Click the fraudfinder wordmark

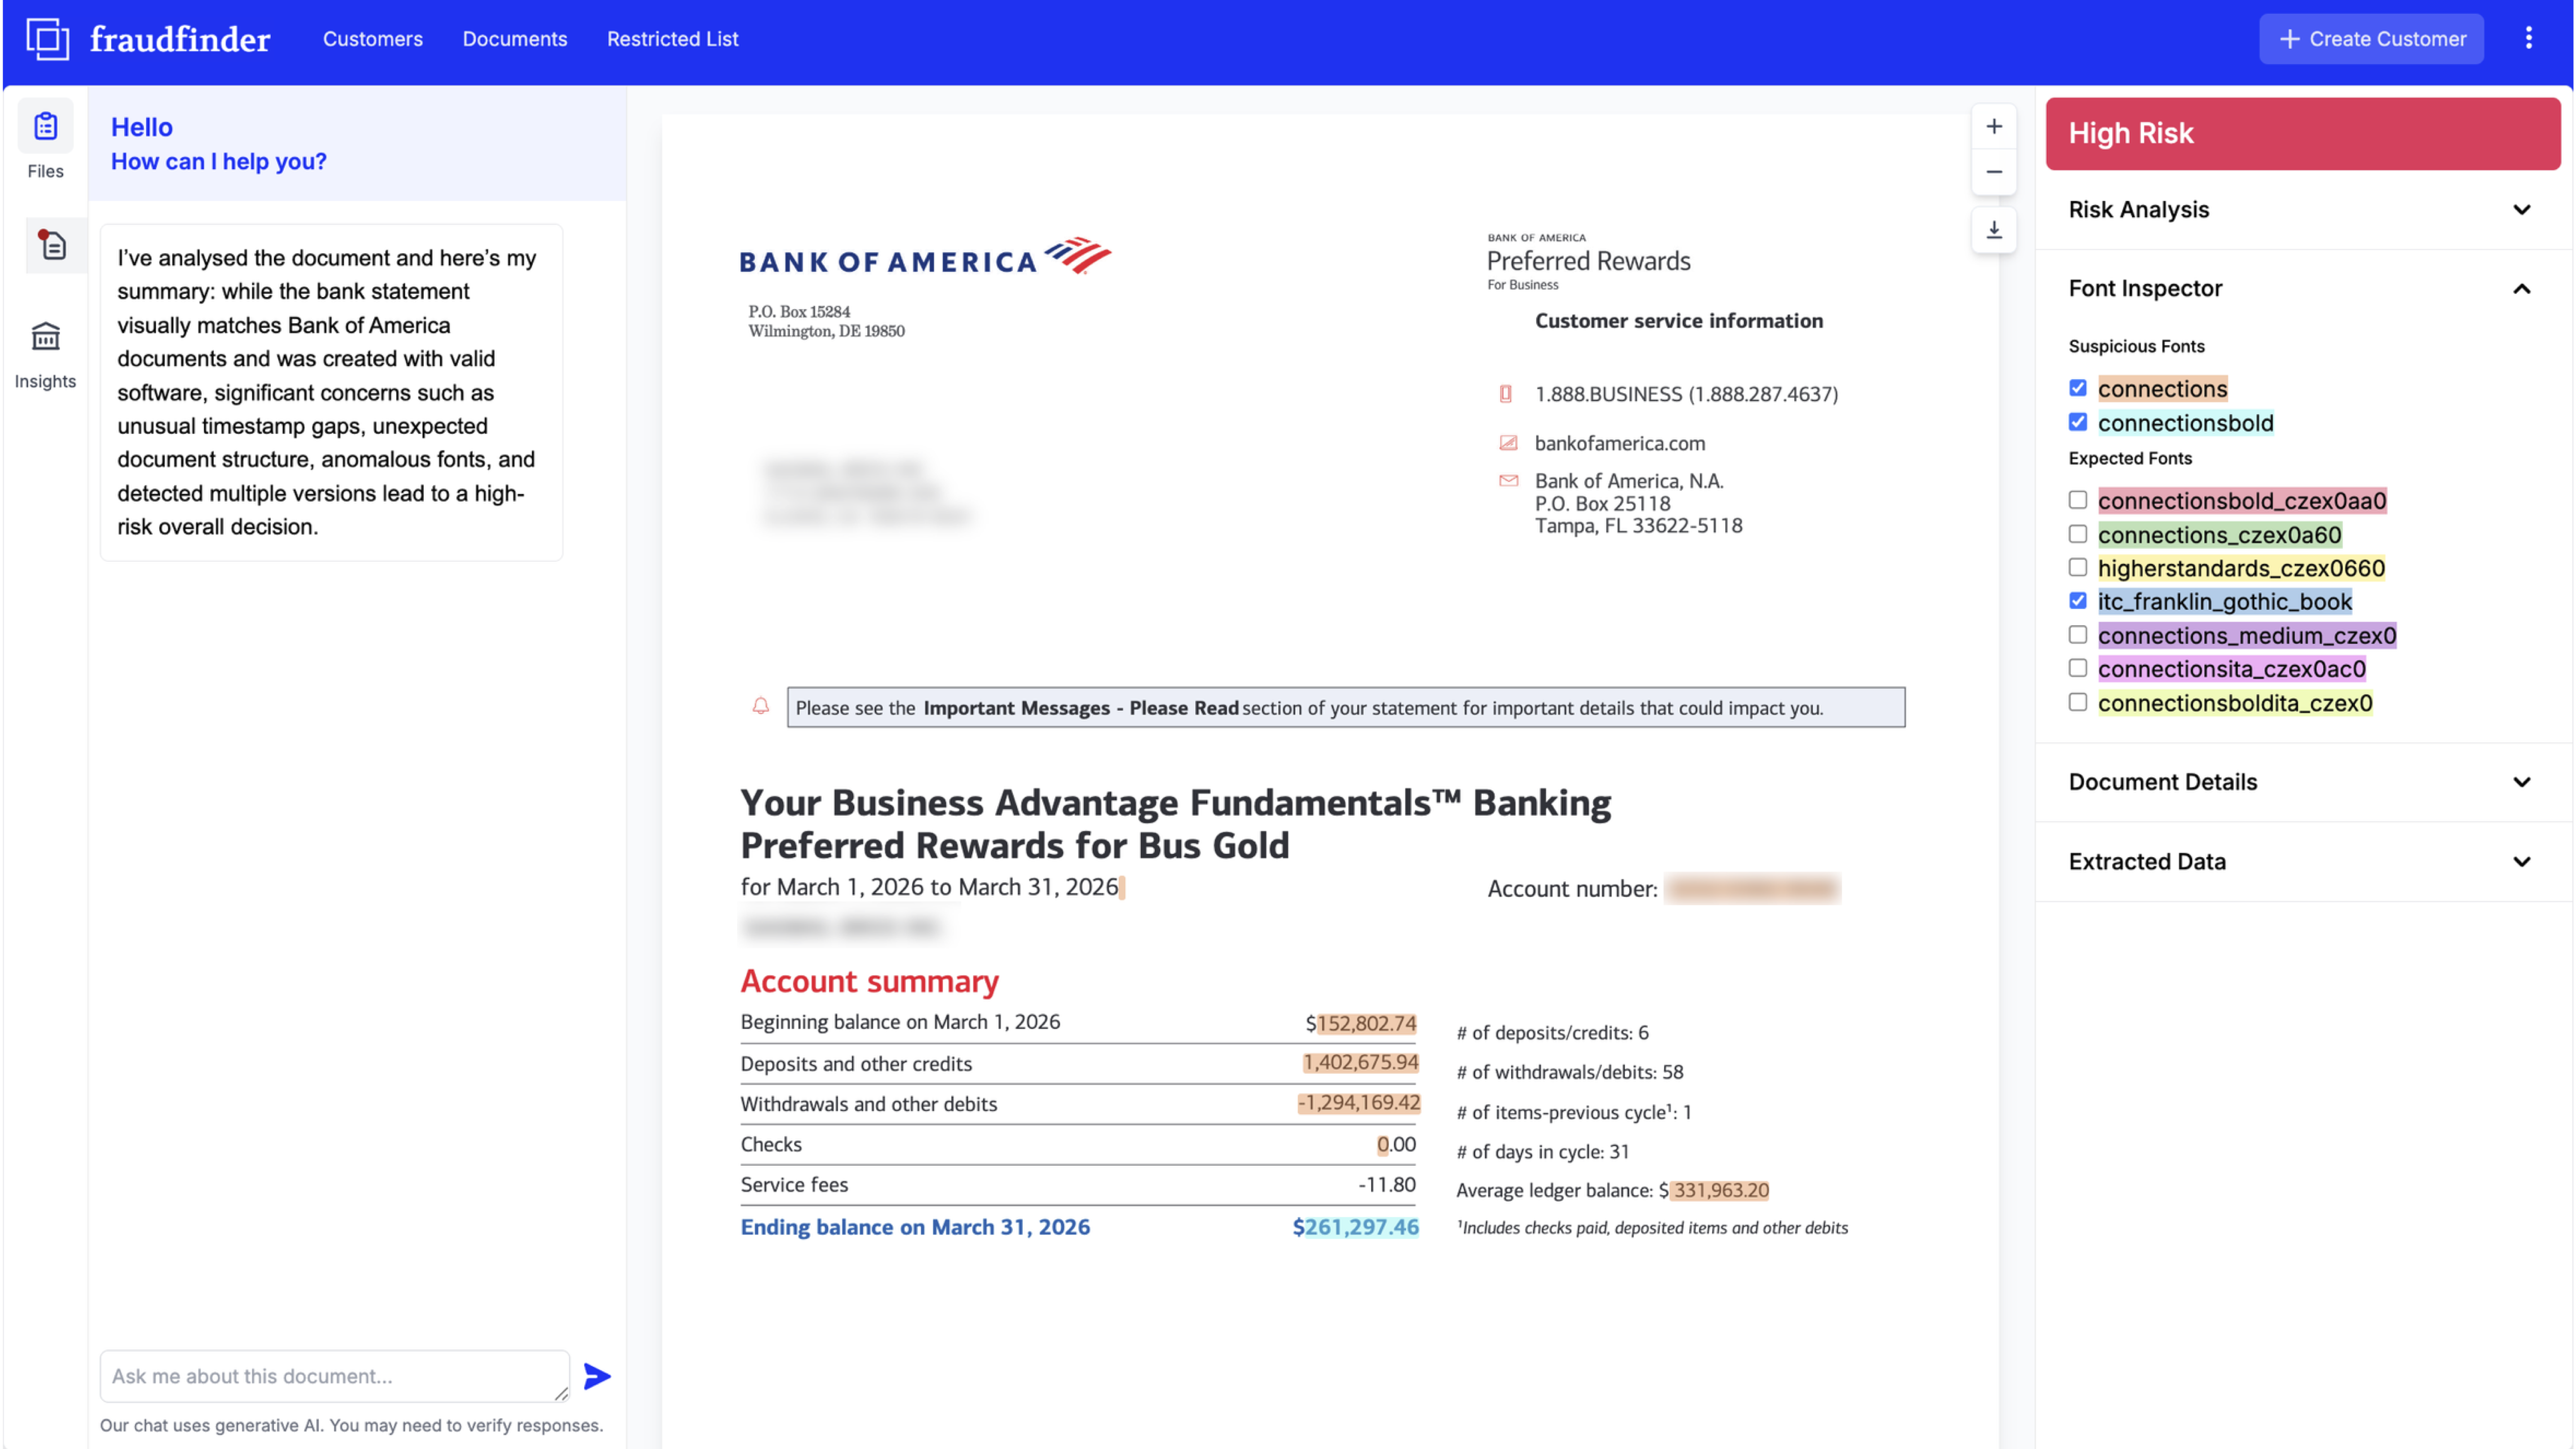coord(180,39)
